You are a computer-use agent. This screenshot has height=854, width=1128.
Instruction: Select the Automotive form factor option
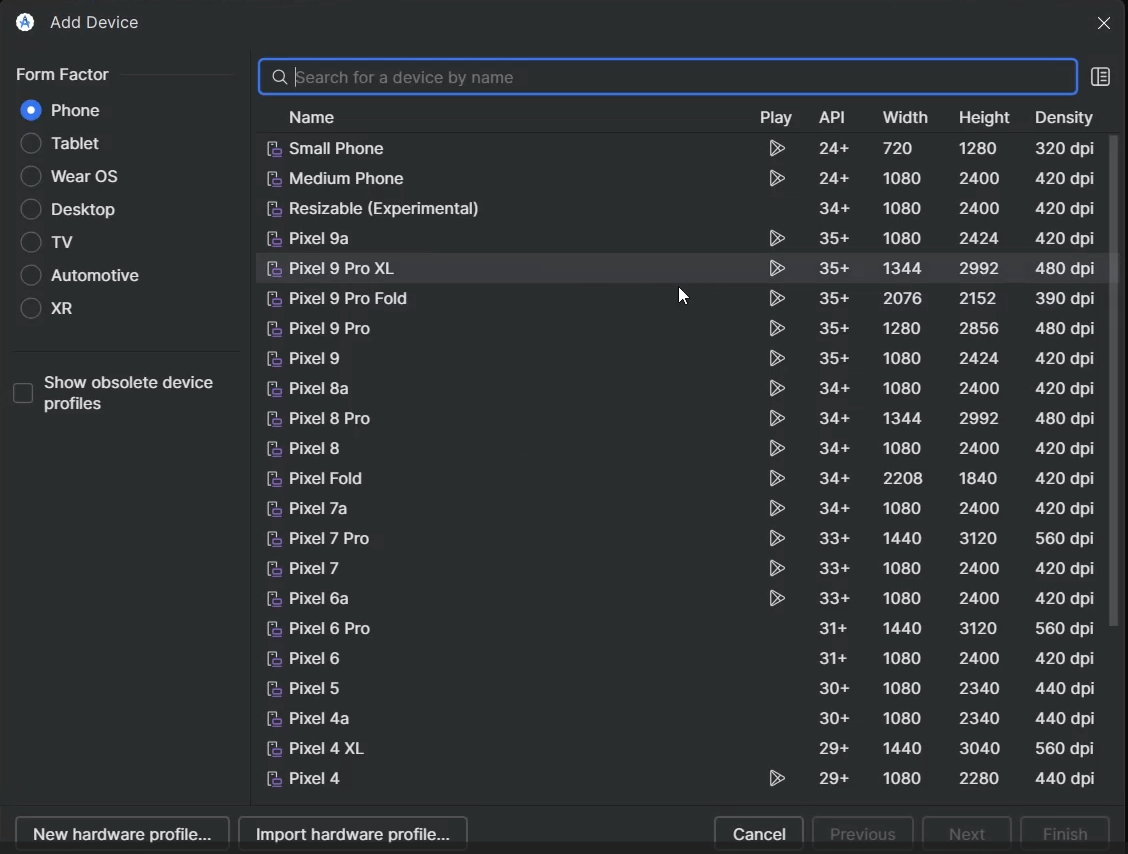point(31,275)
